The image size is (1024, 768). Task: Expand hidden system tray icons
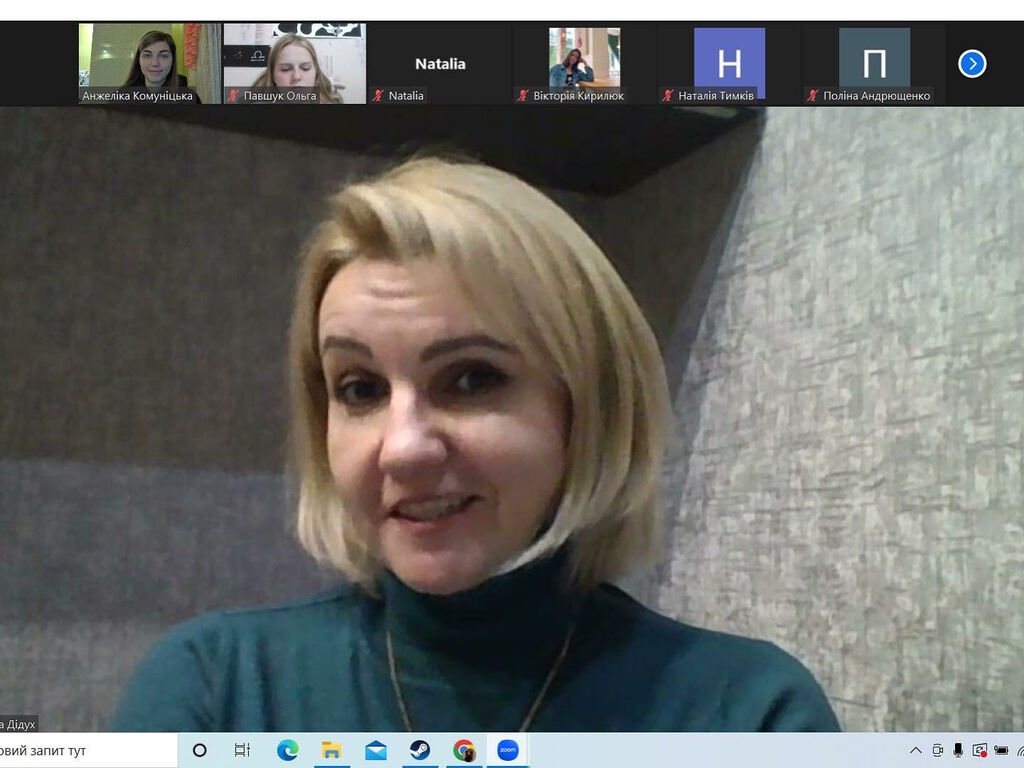(x=915, y=750)
